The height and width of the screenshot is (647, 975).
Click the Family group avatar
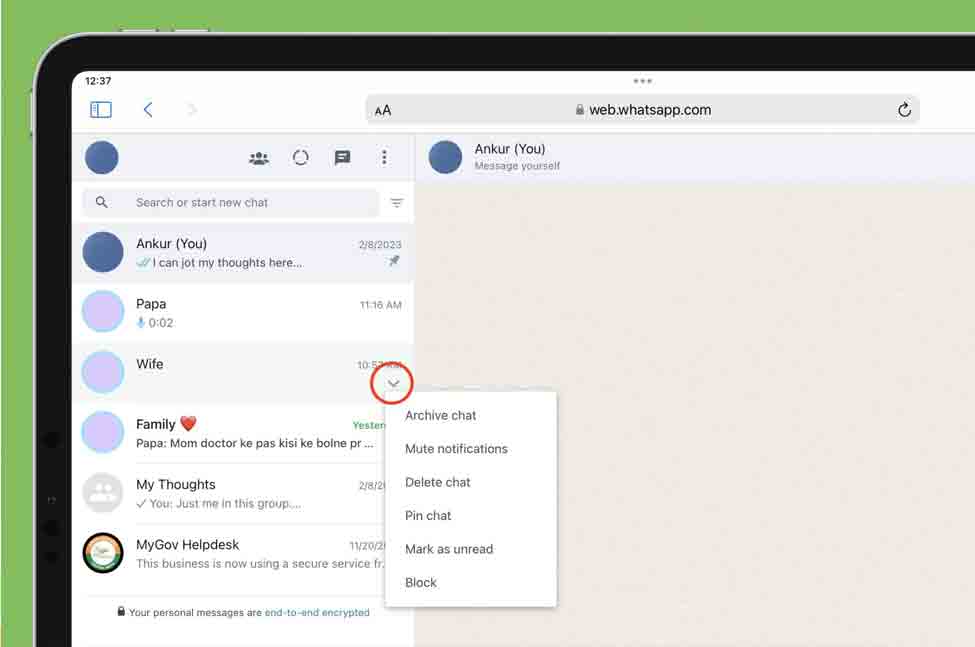pos(103,432)
